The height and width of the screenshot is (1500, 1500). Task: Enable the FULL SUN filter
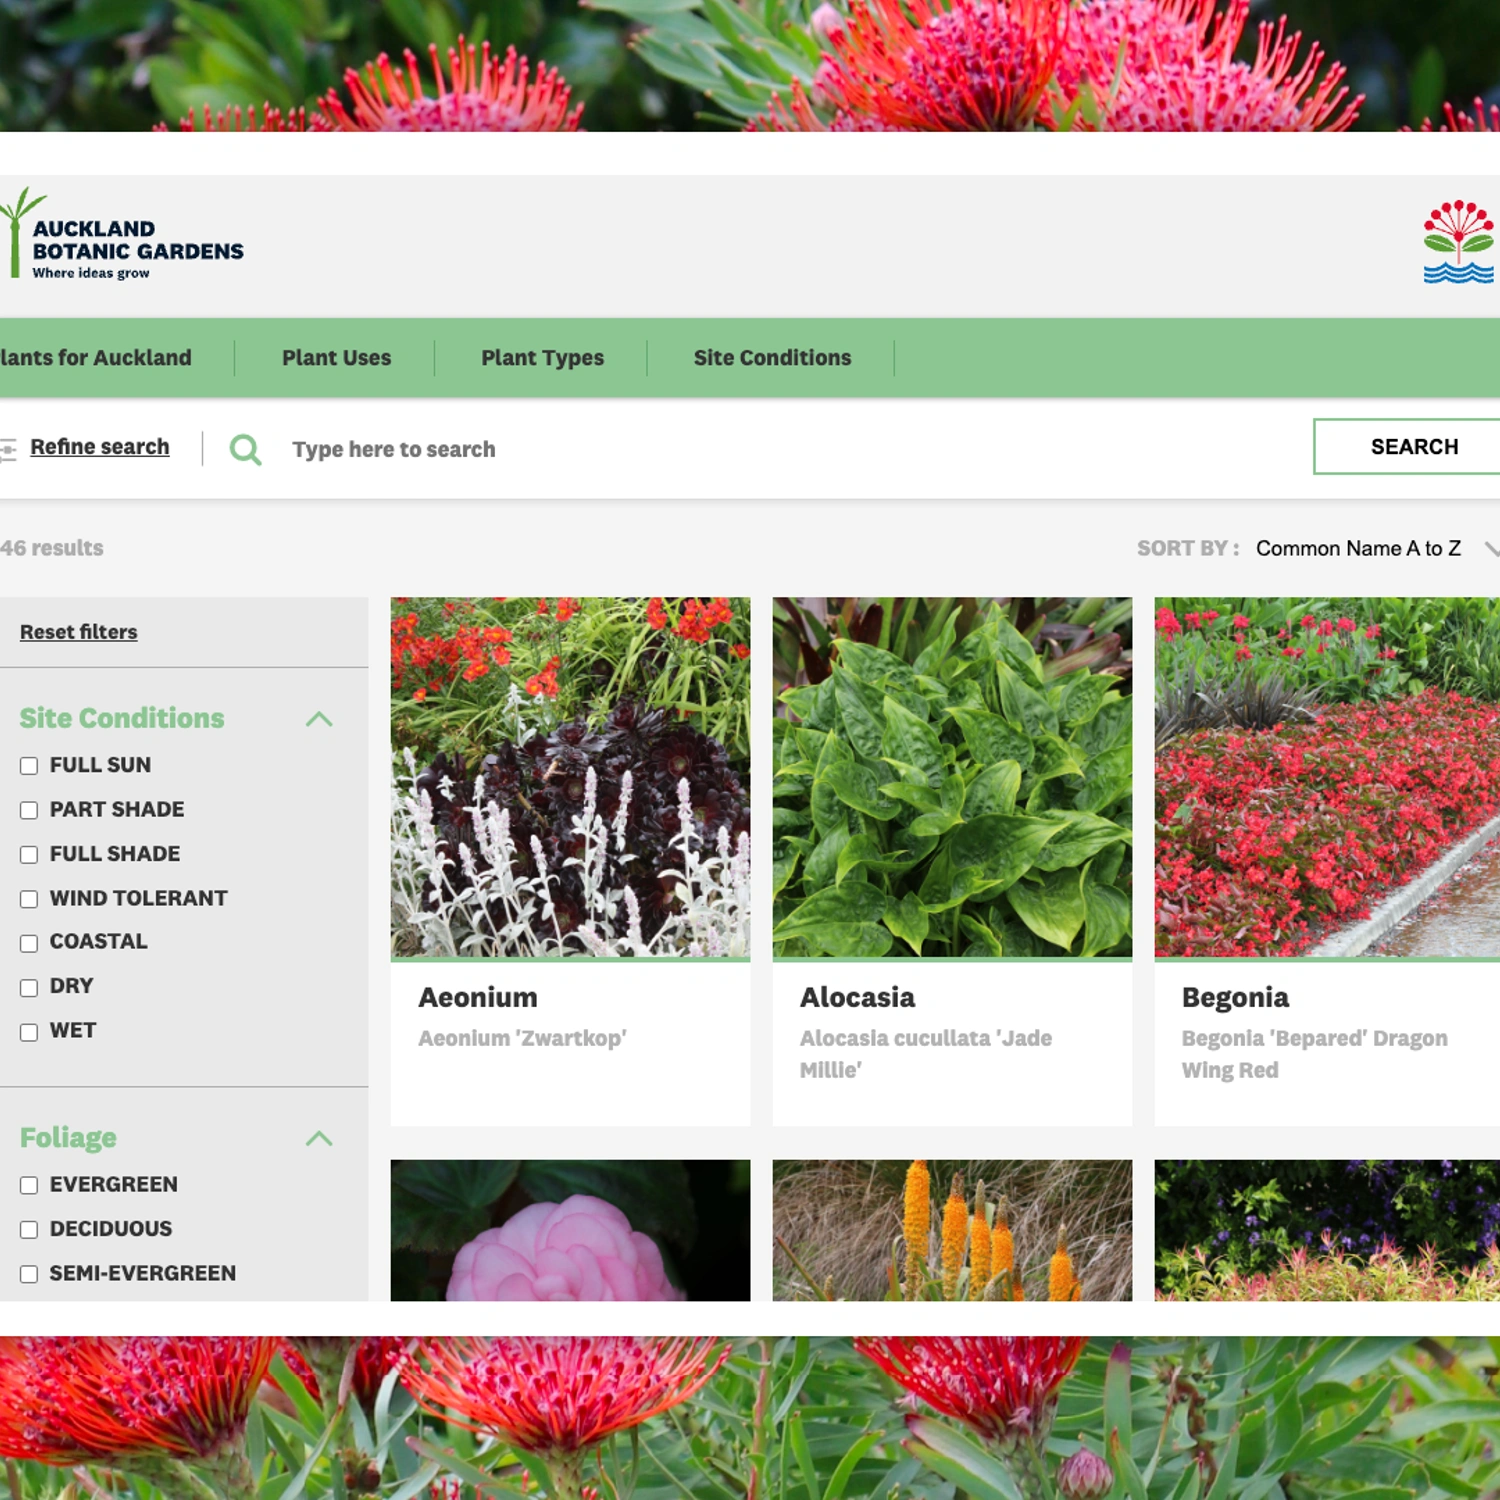pos(29,766)
